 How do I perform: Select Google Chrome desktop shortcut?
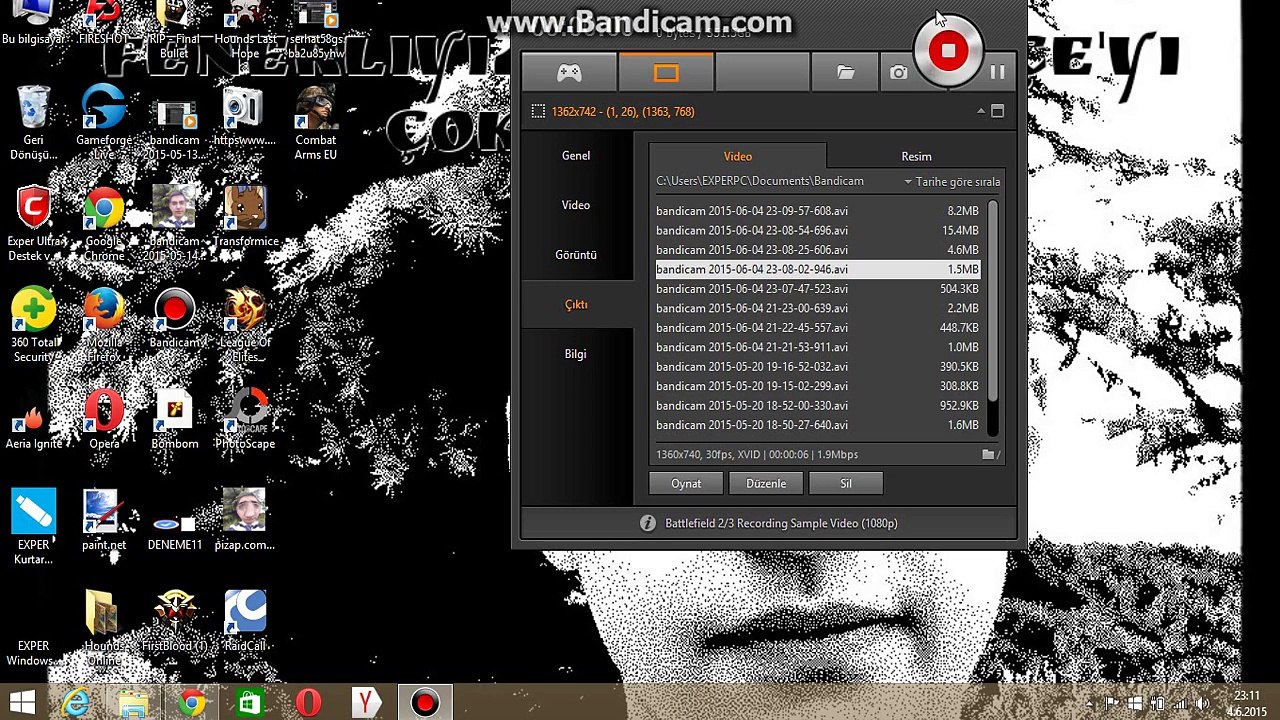104,224
